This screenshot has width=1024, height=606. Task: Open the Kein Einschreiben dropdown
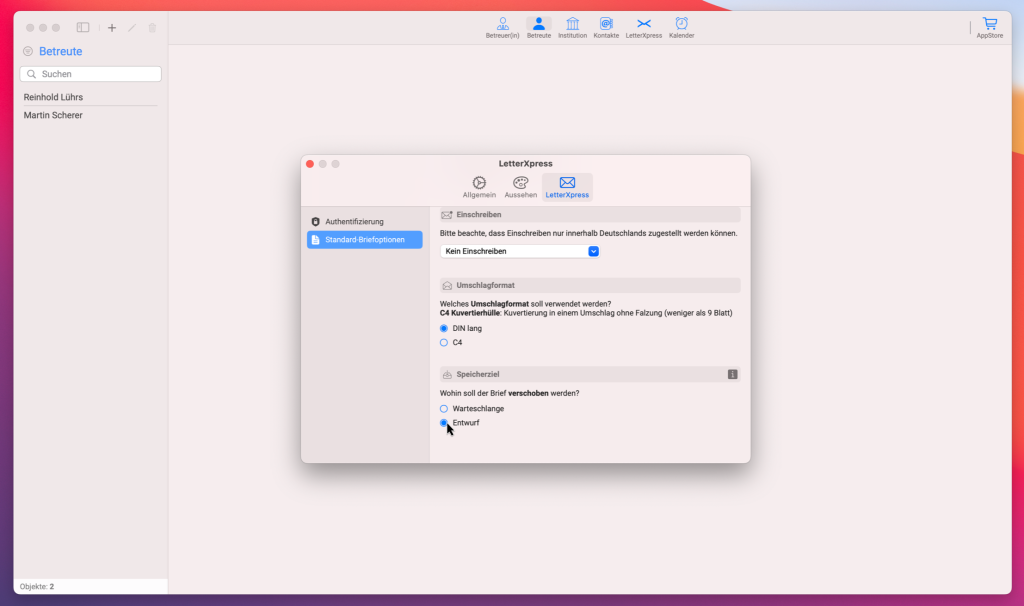[x=520, y=251]
